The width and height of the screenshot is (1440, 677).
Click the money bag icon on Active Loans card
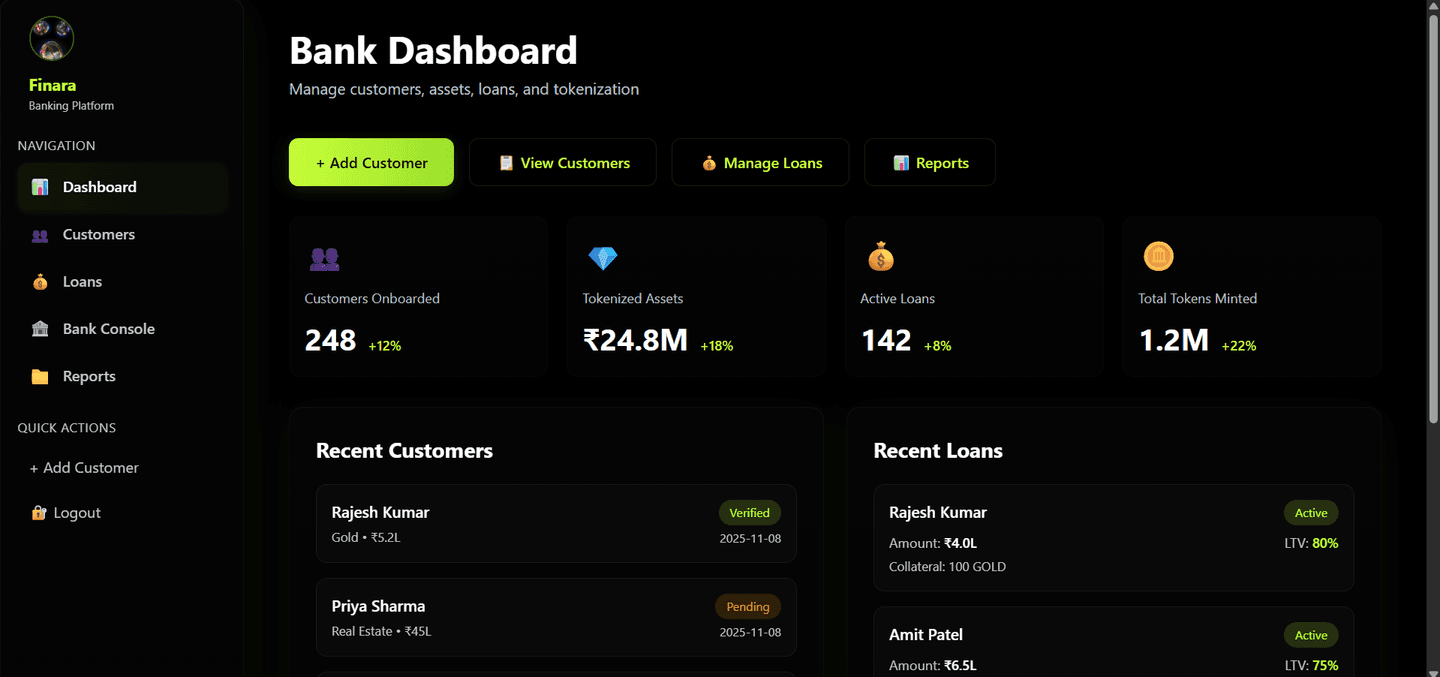880,257
